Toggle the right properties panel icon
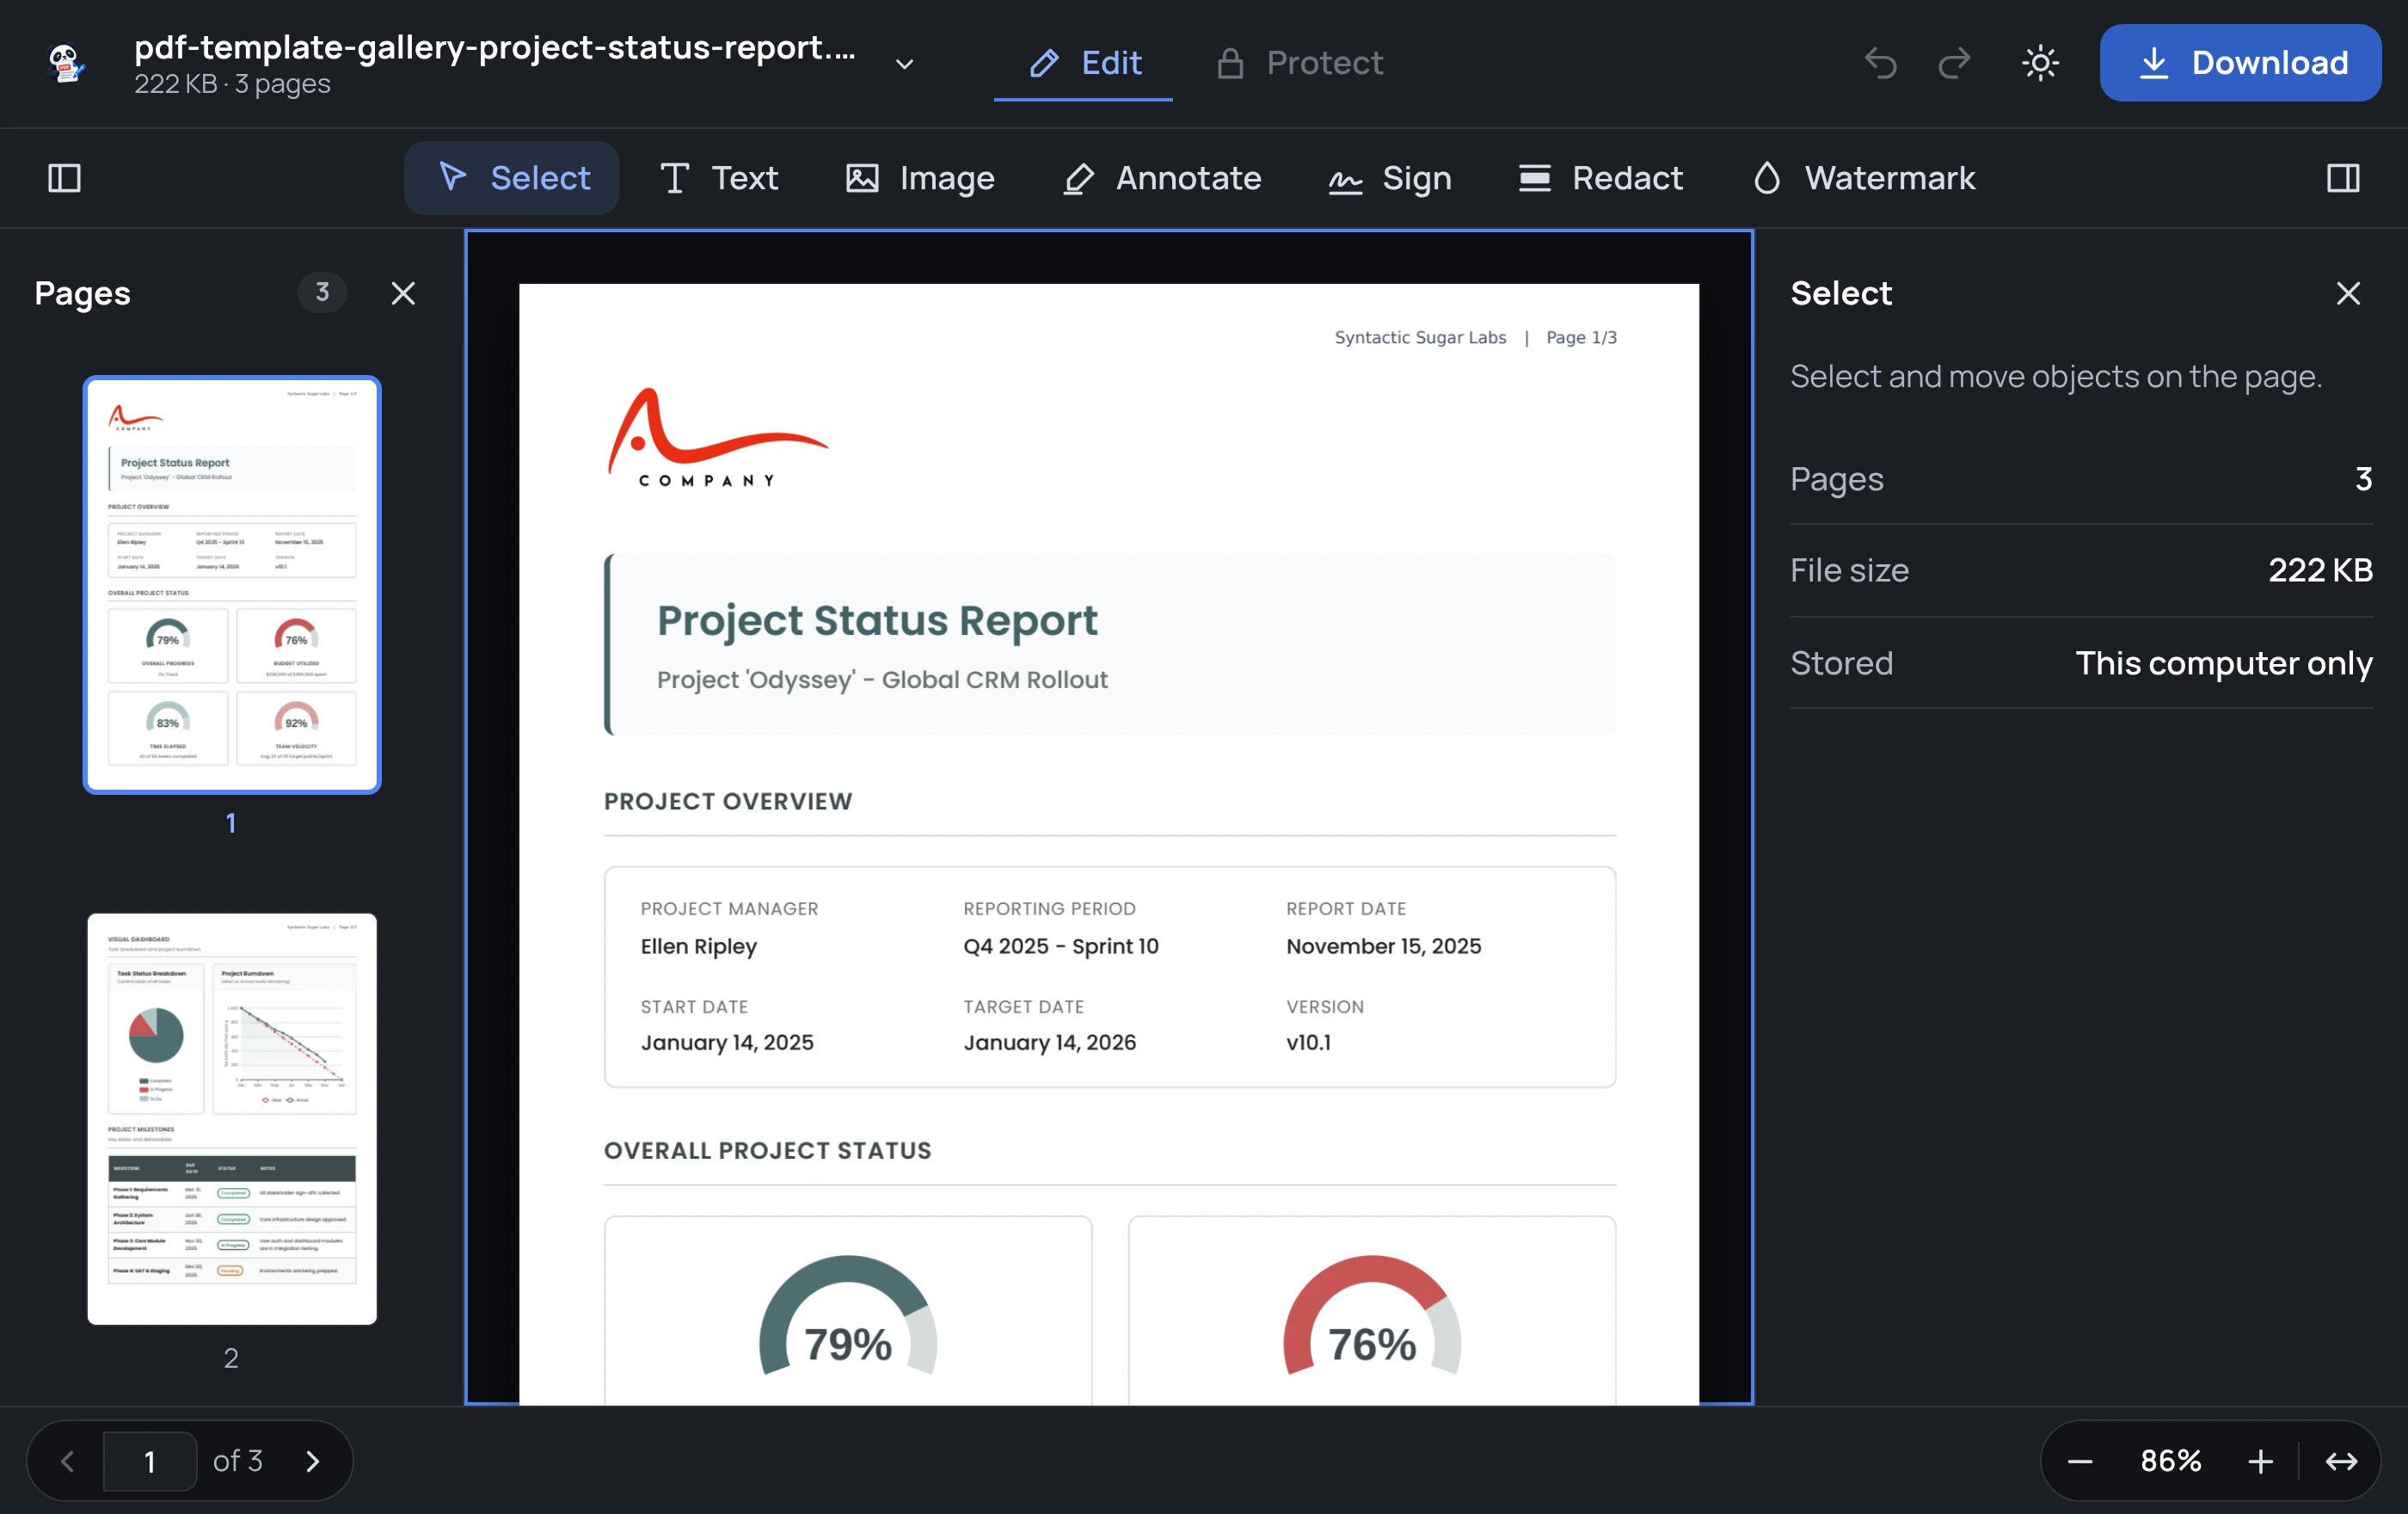This screenshot has height=1514, width=2408. pos(2343,178)
